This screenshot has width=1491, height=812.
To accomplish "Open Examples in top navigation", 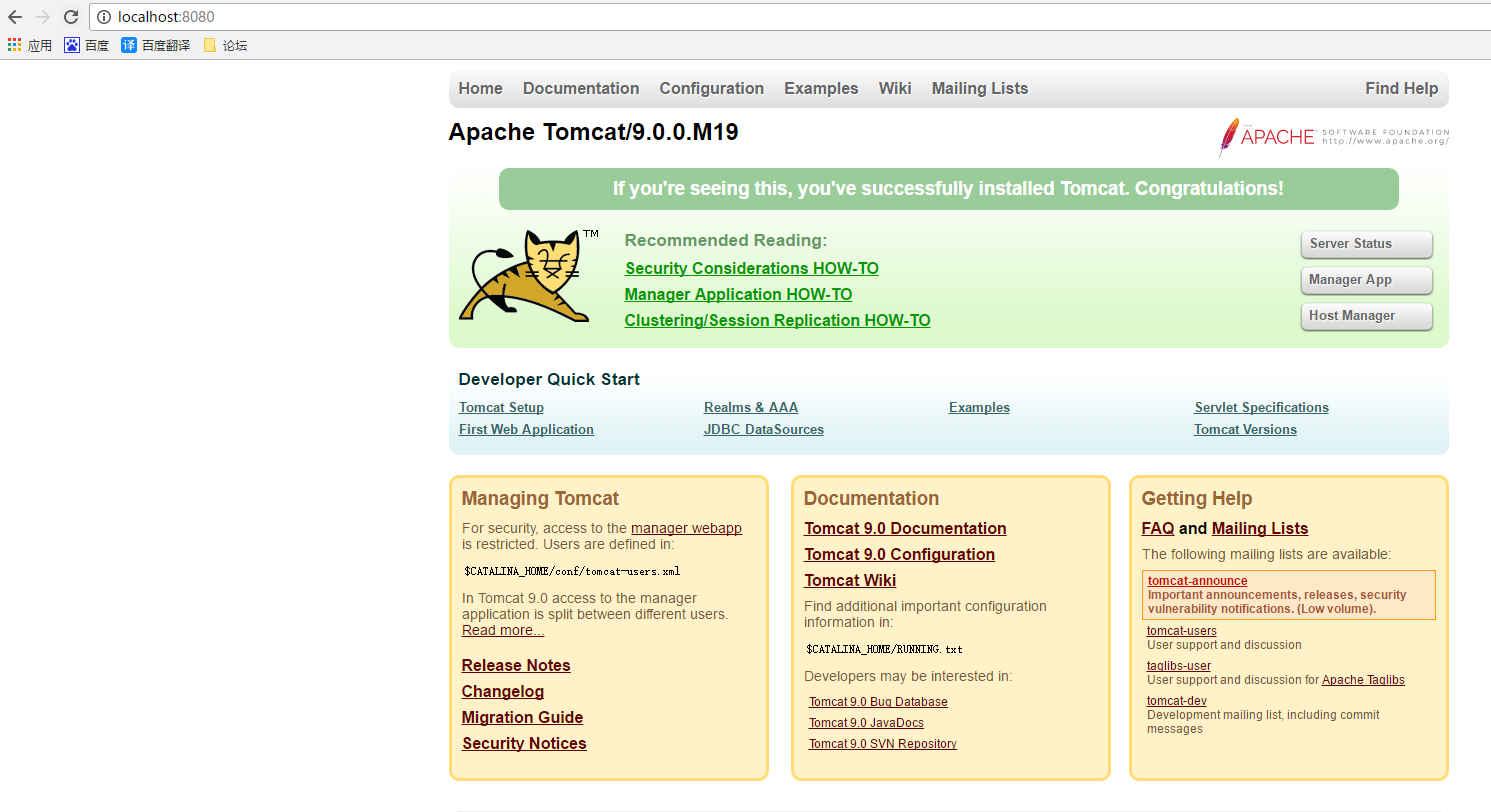I will [821, 88].
